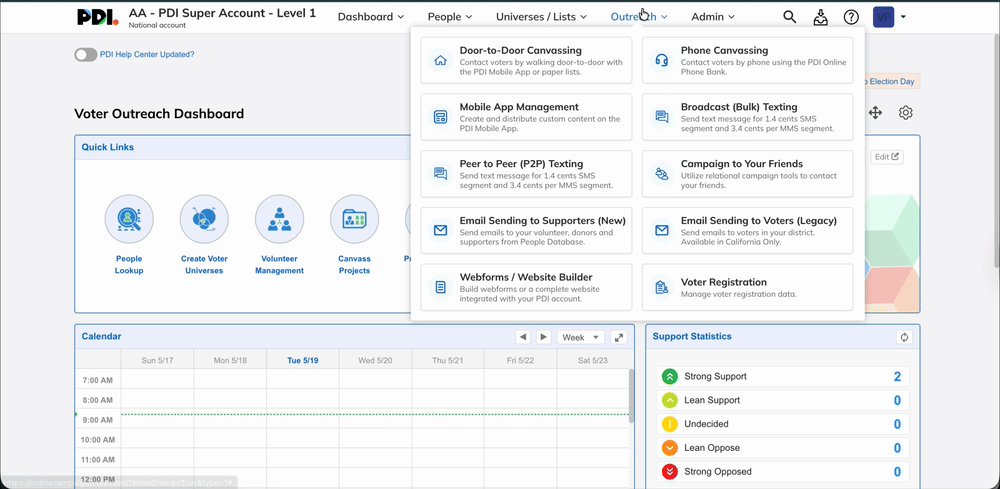
Task: Click the Sat 5/23 column header
Action: 593,360
